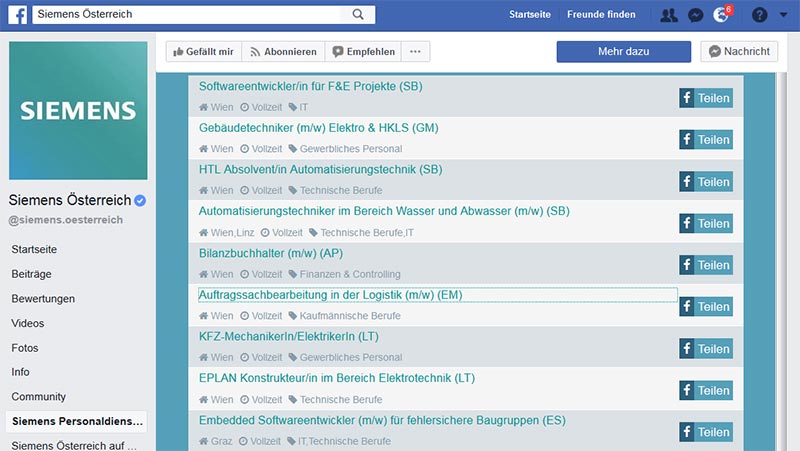
Task: Open Community in sidebar
Action: tap(39, 396)
